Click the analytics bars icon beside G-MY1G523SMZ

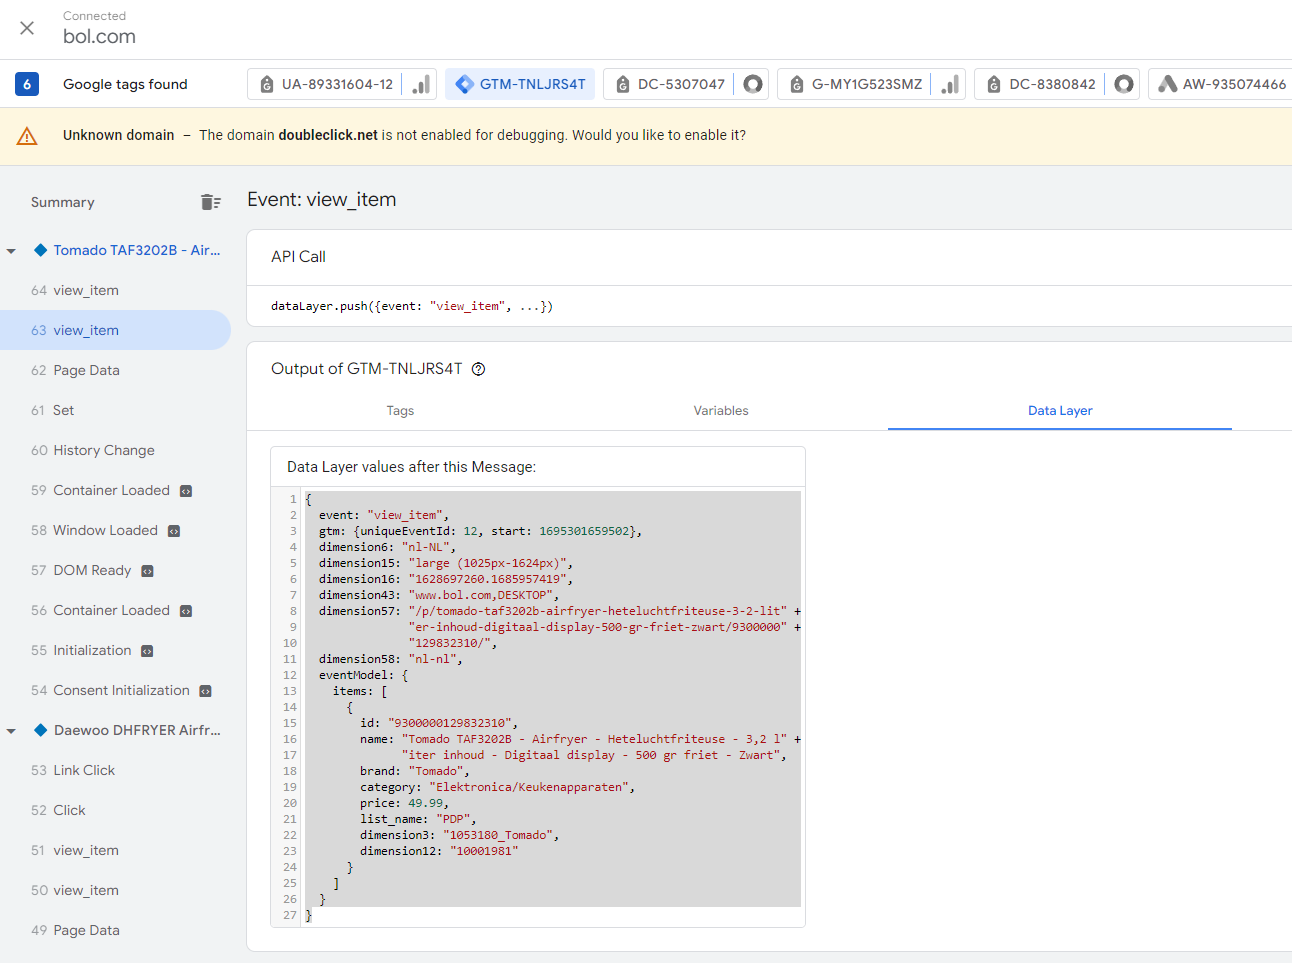[x=950, y=84]
